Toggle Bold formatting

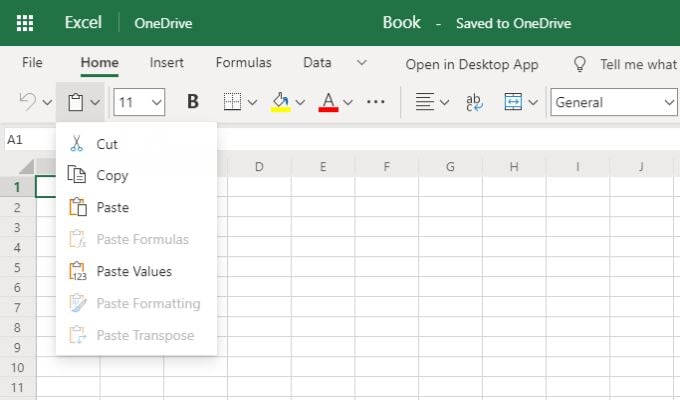coord(193,101)
